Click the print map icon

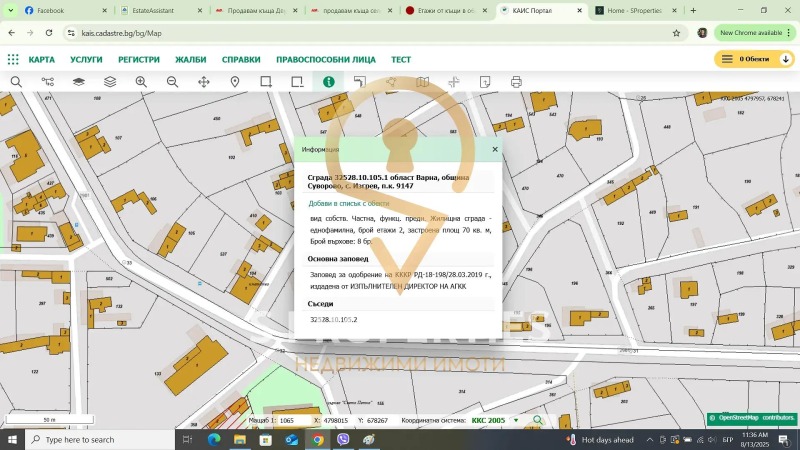516,82
